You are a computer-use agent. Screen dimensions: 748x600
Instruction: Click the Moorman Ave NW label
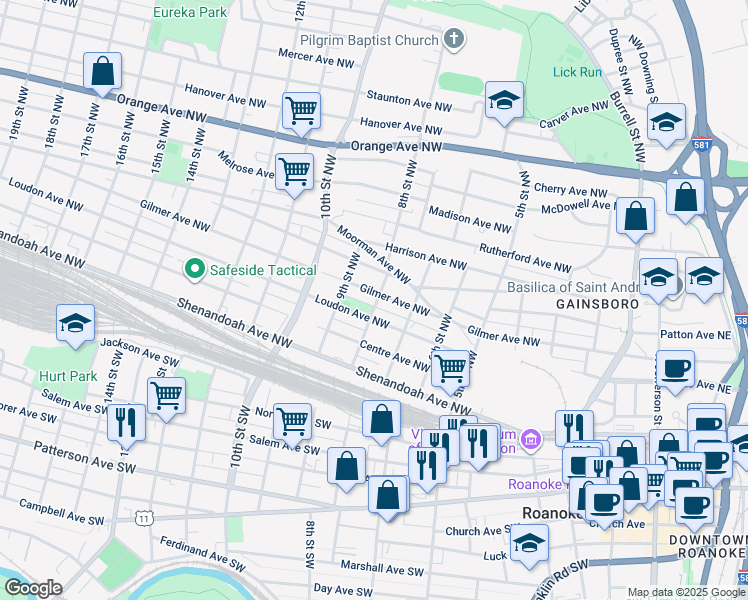point(374,254)
